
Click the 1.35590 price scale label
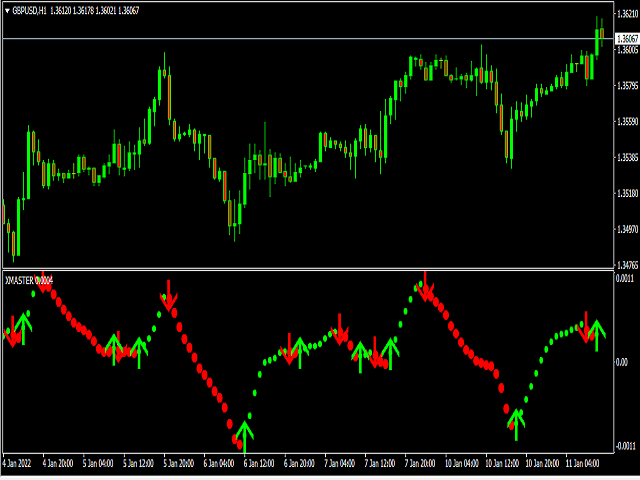[x=628, y=122]
